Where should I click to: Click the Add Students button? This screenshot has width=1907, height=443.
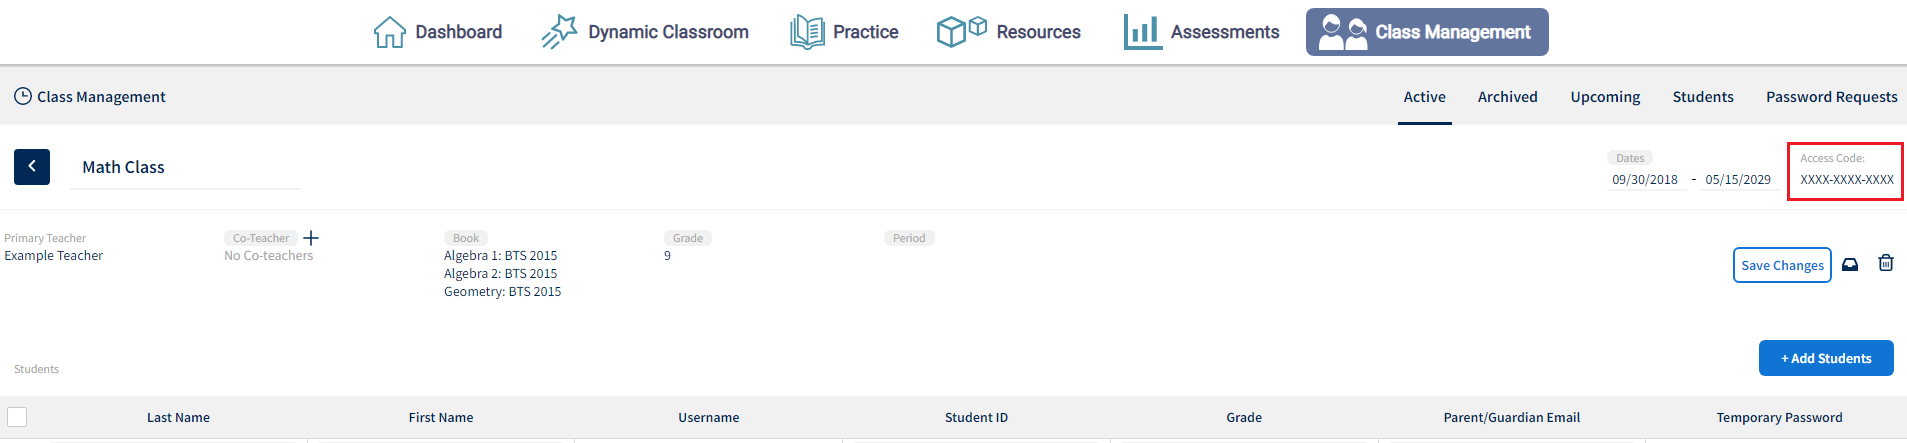pos(1826,358)
